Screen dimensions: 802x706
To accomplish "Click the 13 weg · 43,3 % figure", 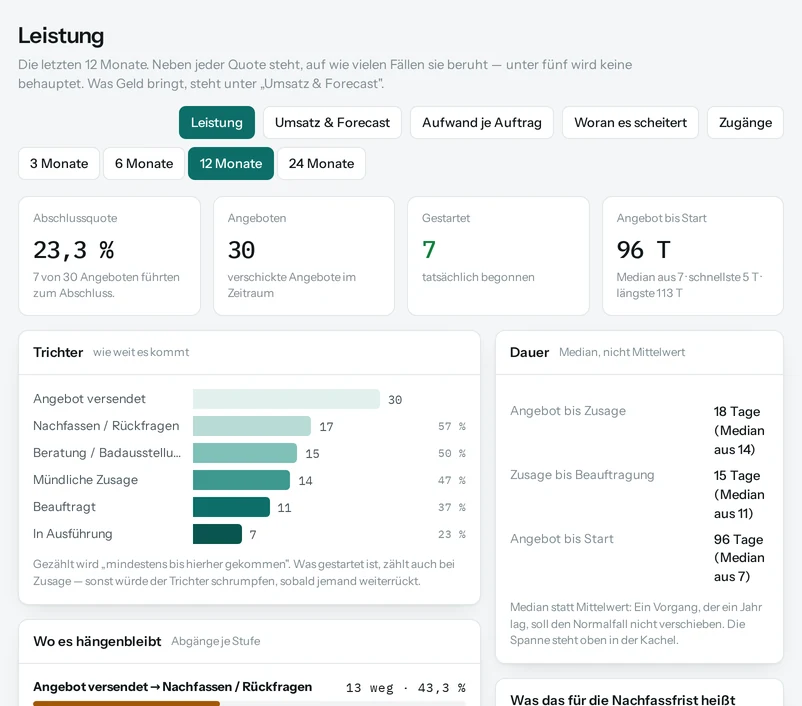I will click(406, 688).
